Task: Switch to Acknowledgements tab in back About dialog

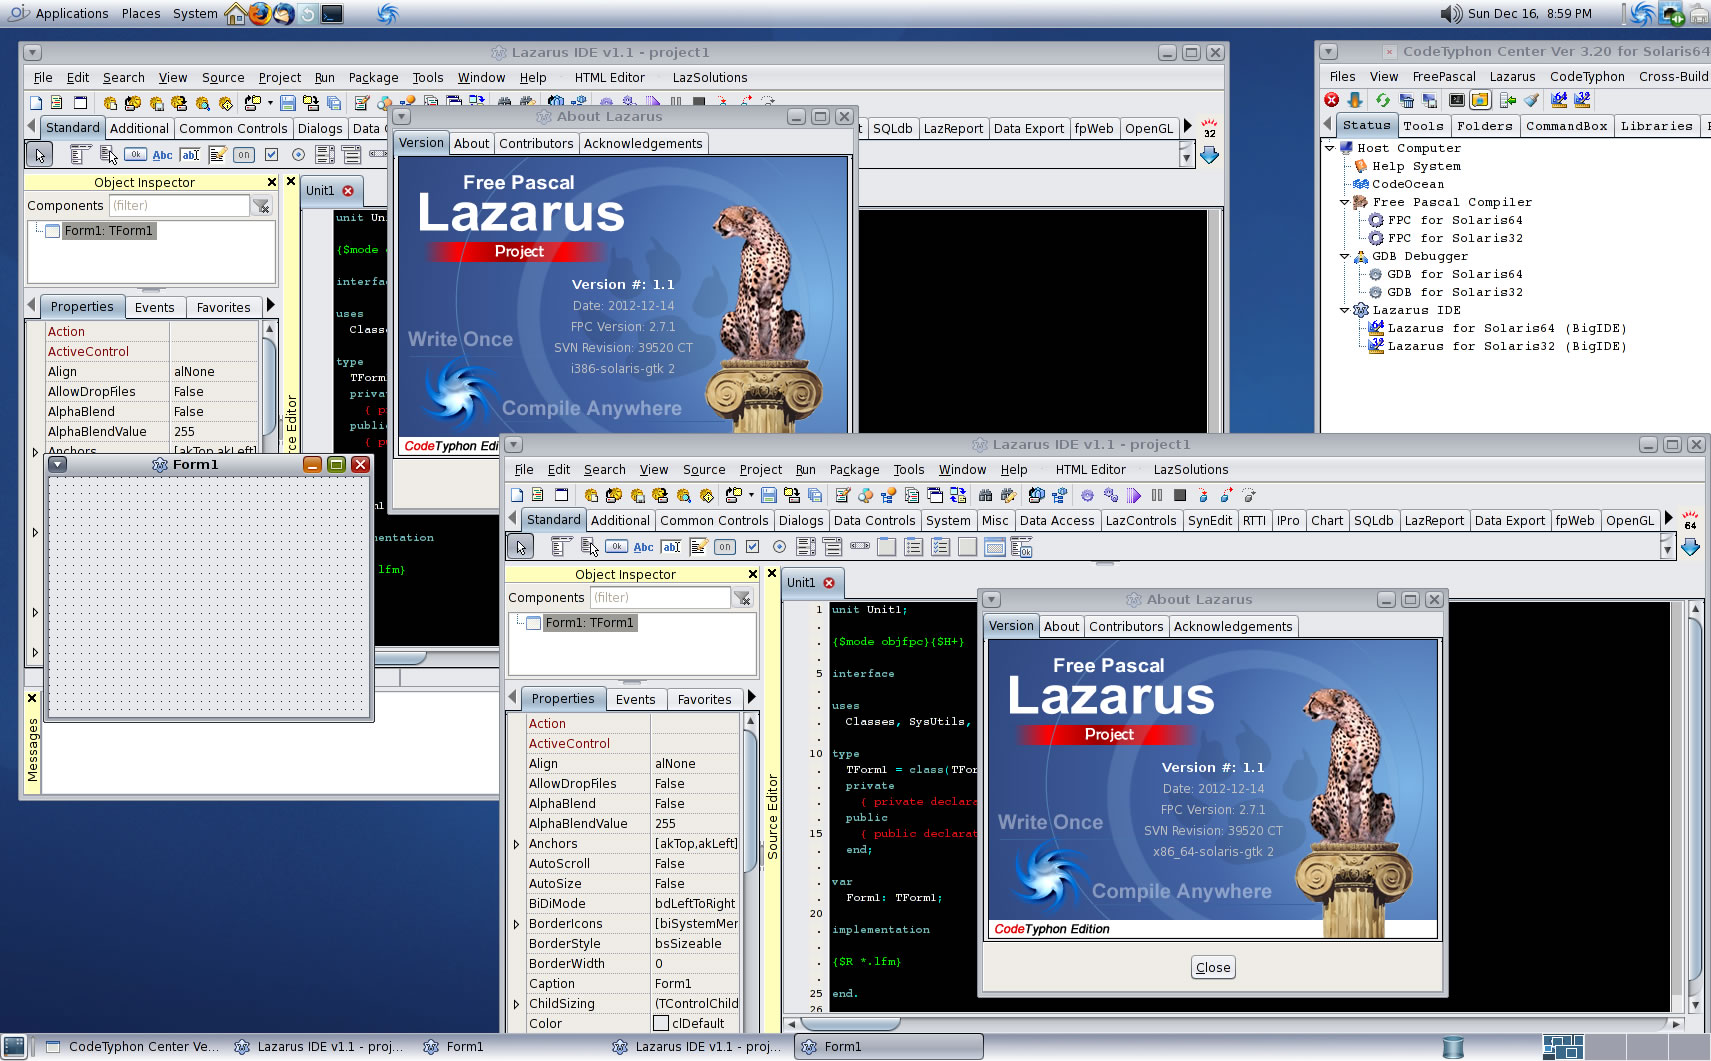Action: tap(643, 143)
